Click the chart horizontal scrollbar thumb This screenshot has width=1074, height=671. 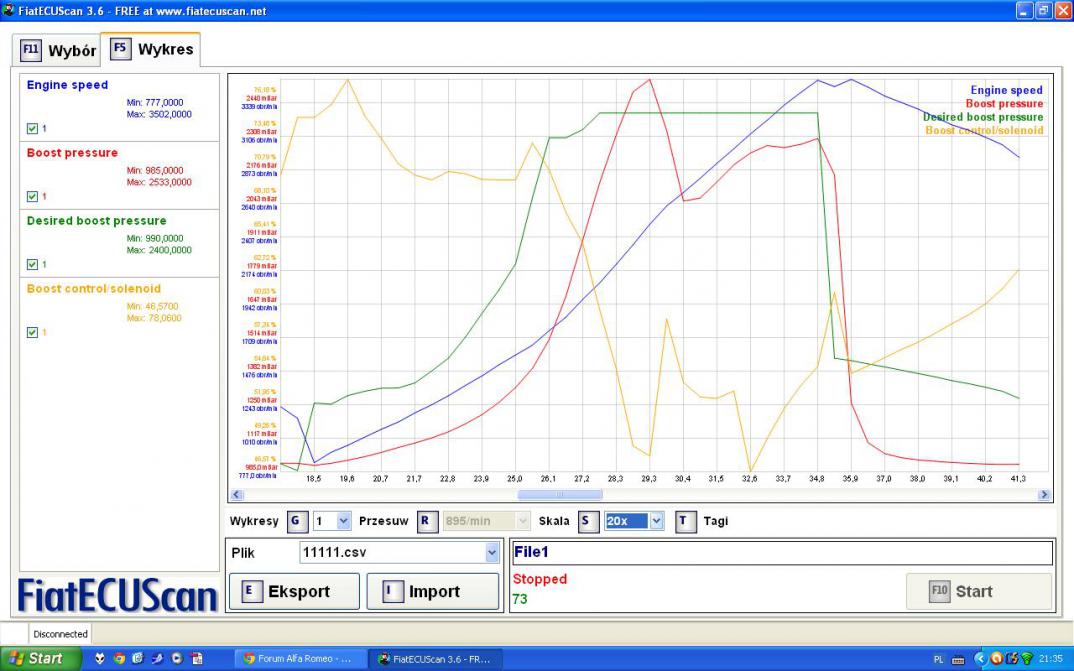click(560, 494)
